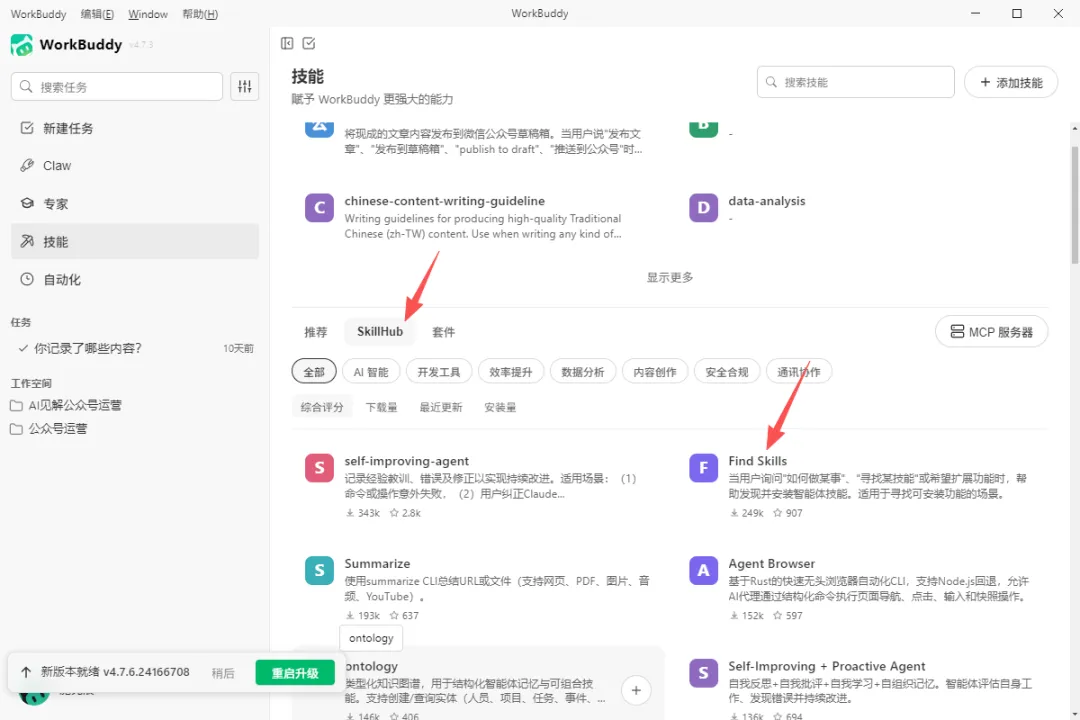Click the purple A icon of Agent Browser

(703, 570)
